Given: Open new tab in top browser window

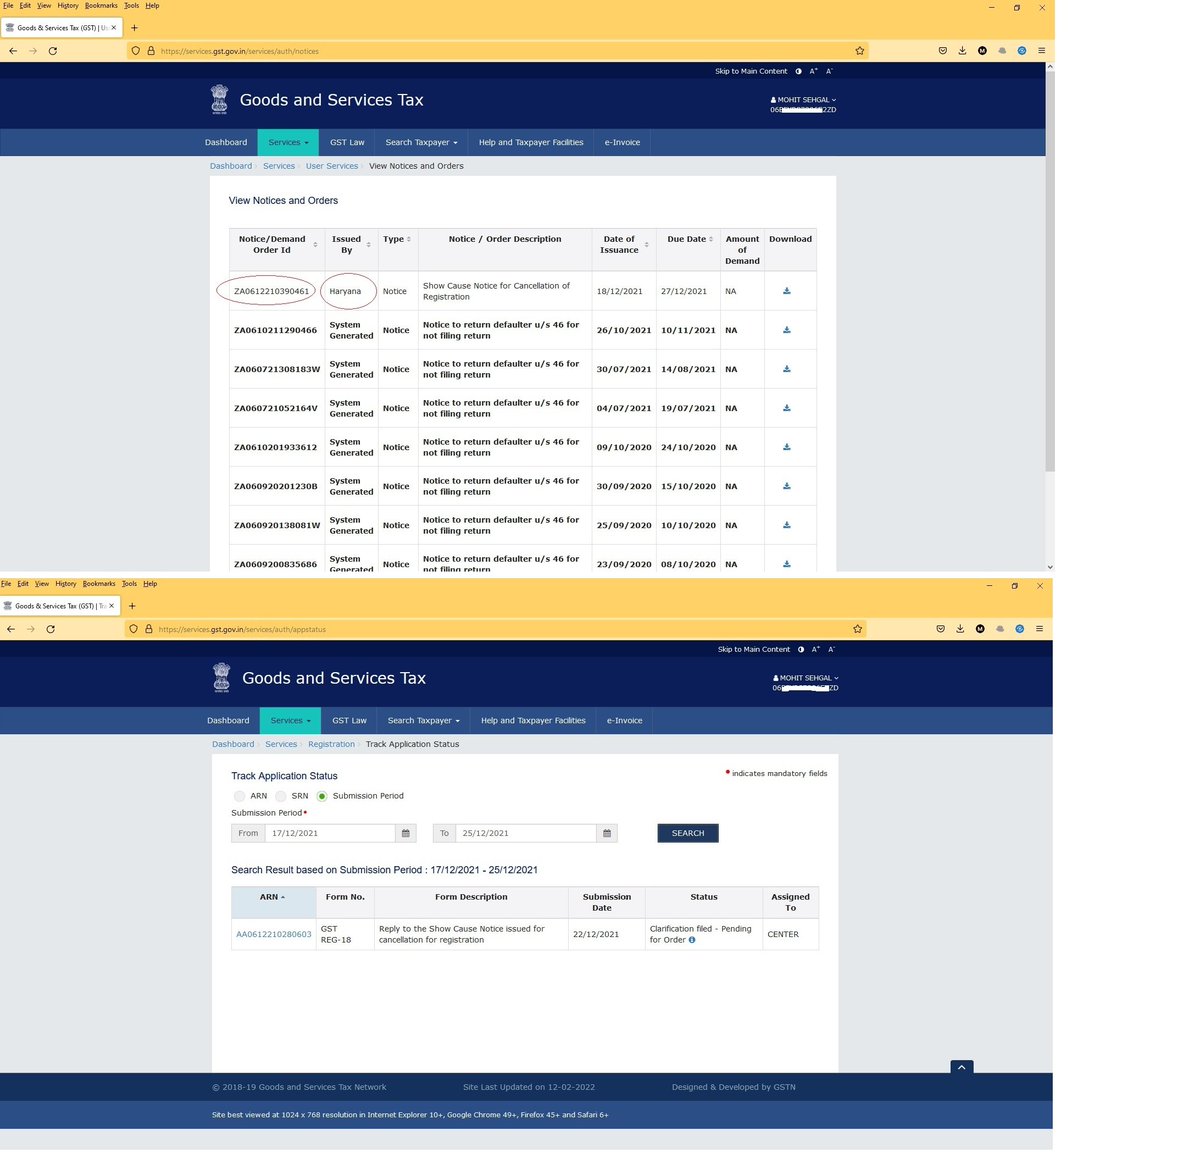Looking at the screenshot, I should [134, 28].
